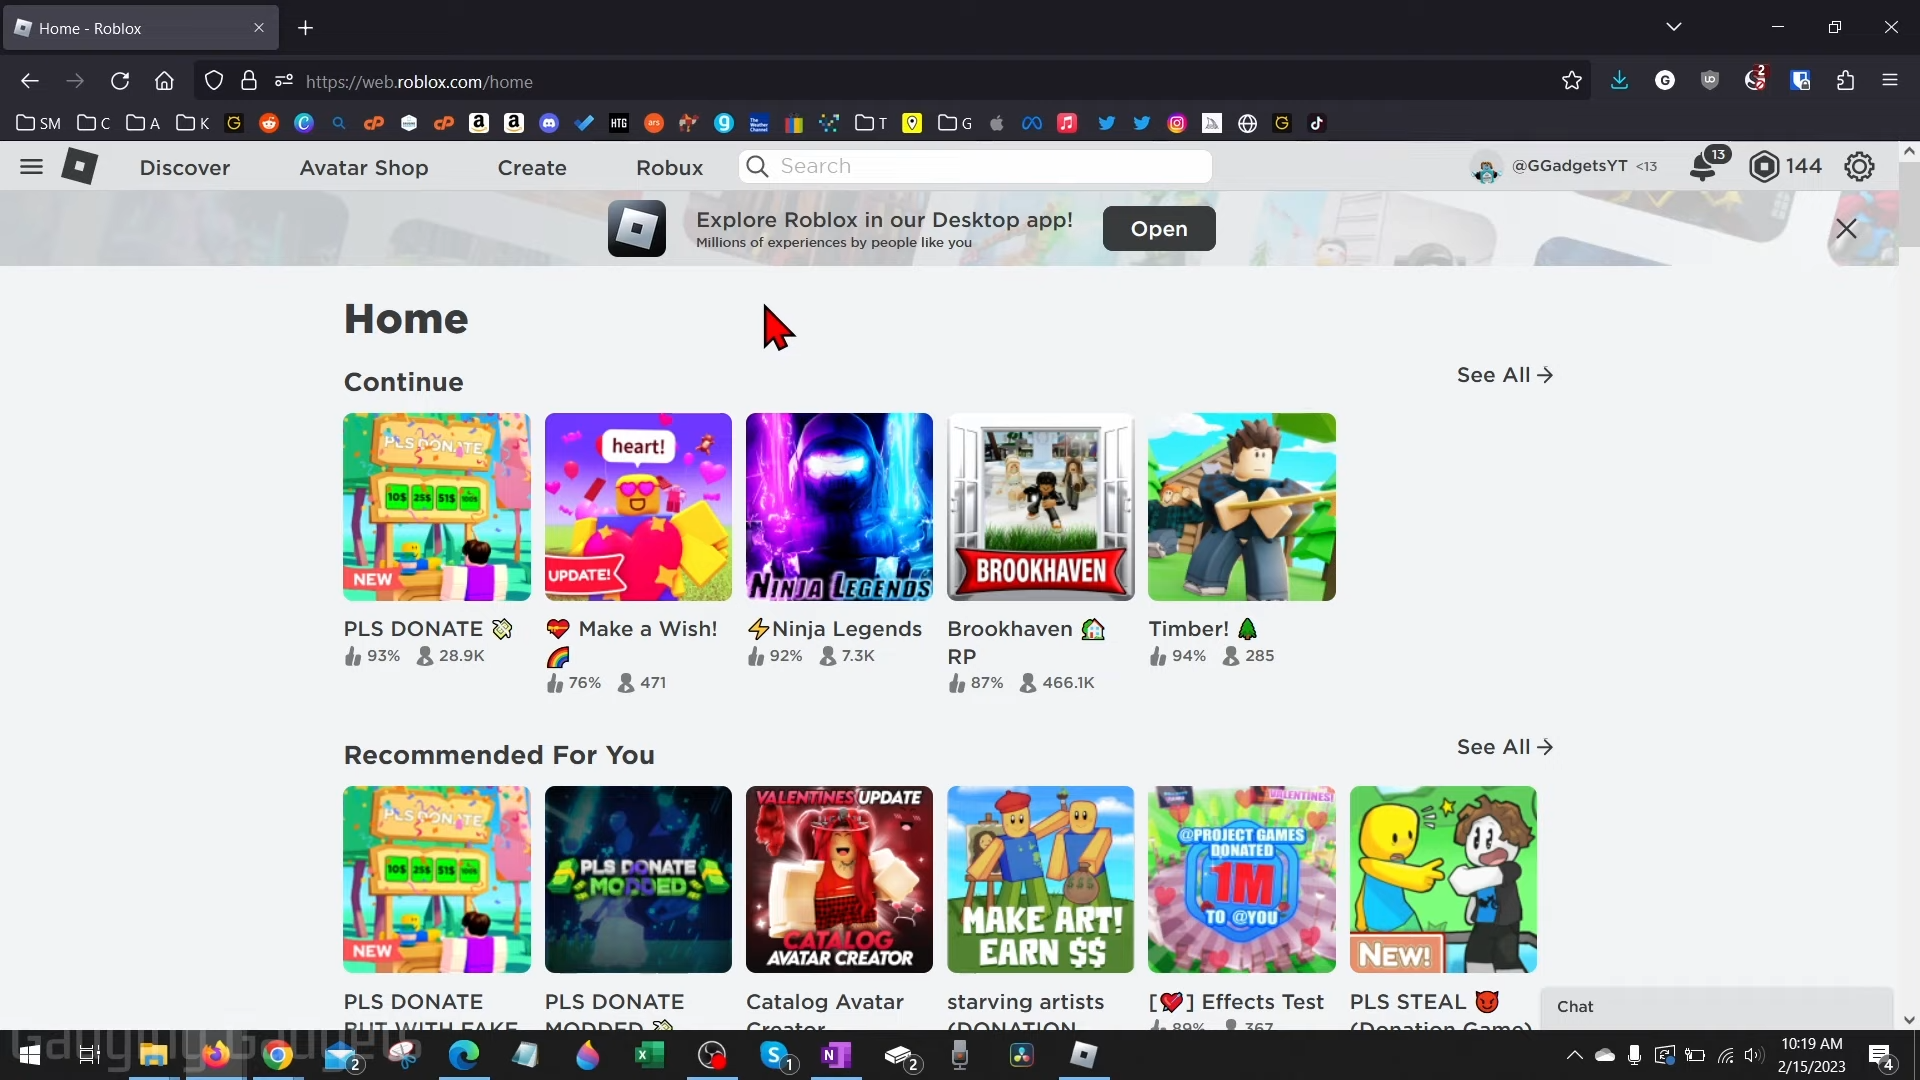
Task: Expand See All for Recommended For You
Action: (1504, 747)
